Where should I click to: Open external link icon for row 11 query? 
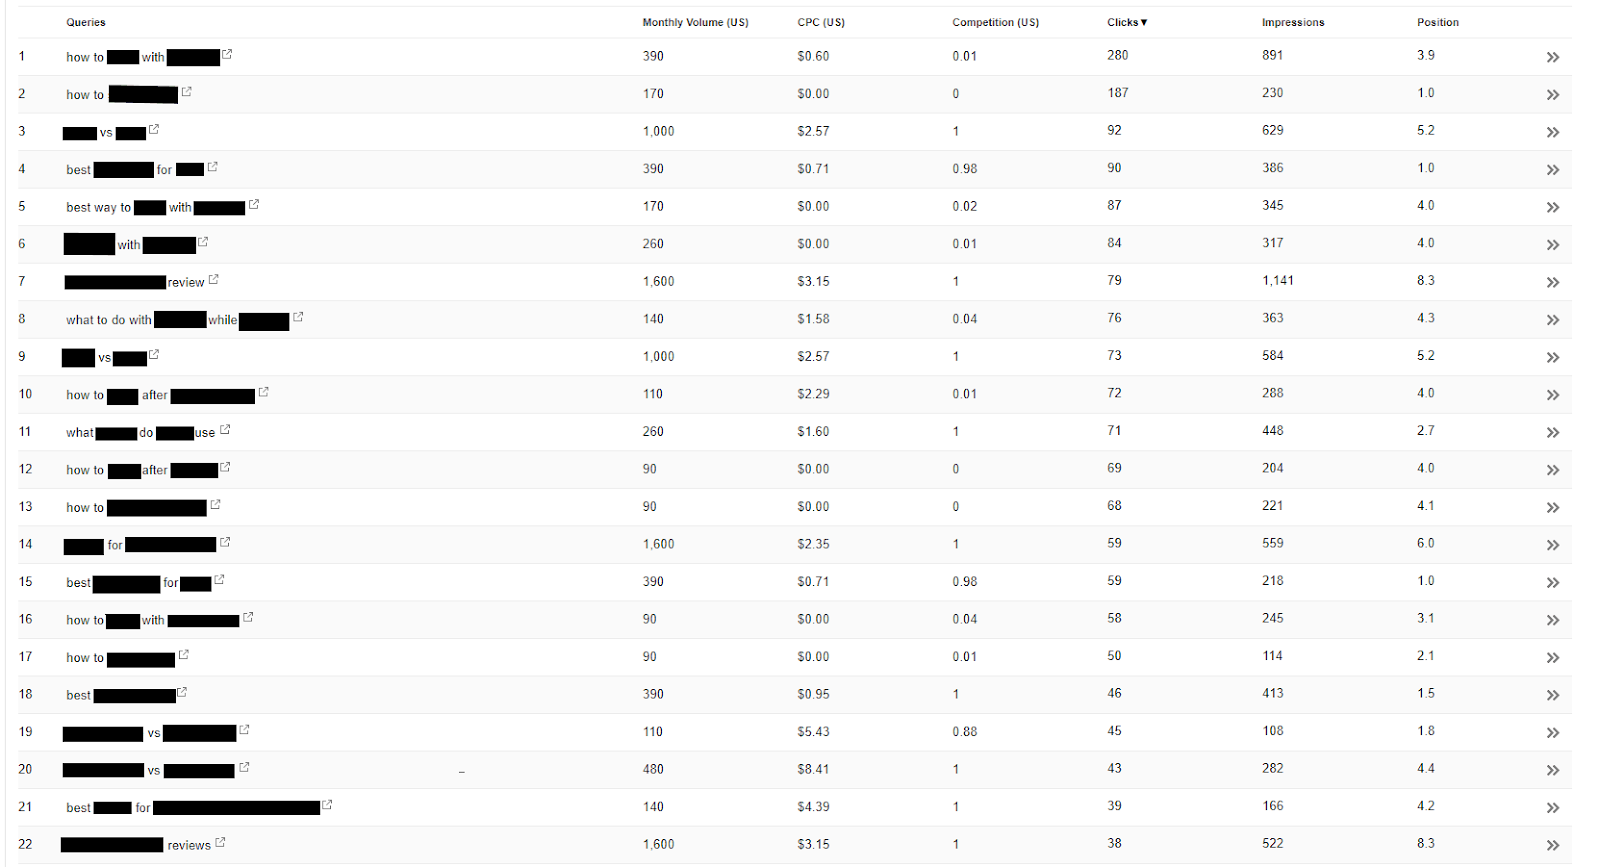225,429
